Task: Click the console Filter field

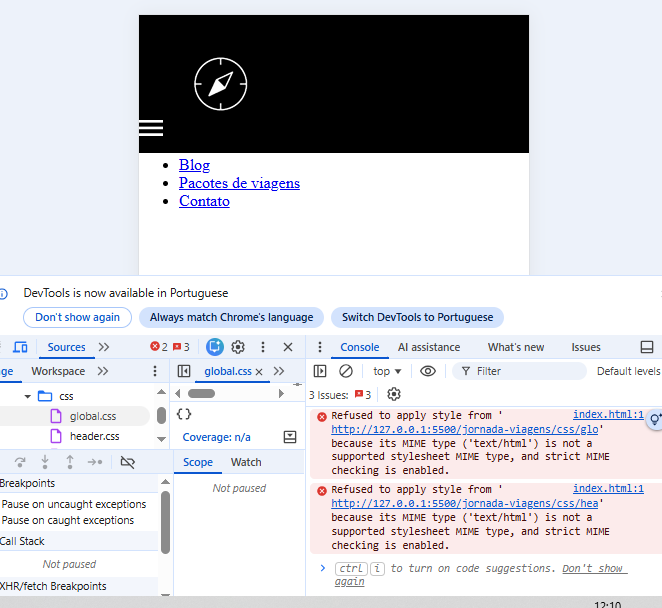Action: click(519, 371)
